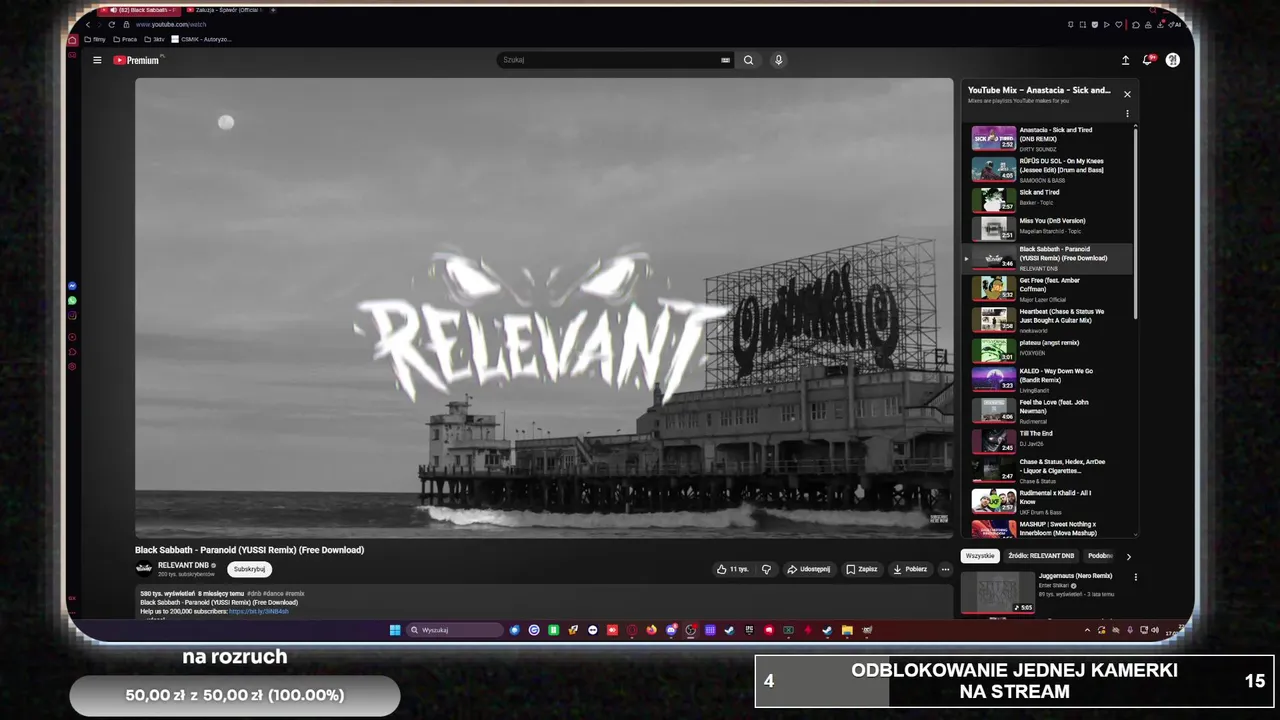Open the Praca bookmarks folder
1280x720 pixels.
point(125,40)
